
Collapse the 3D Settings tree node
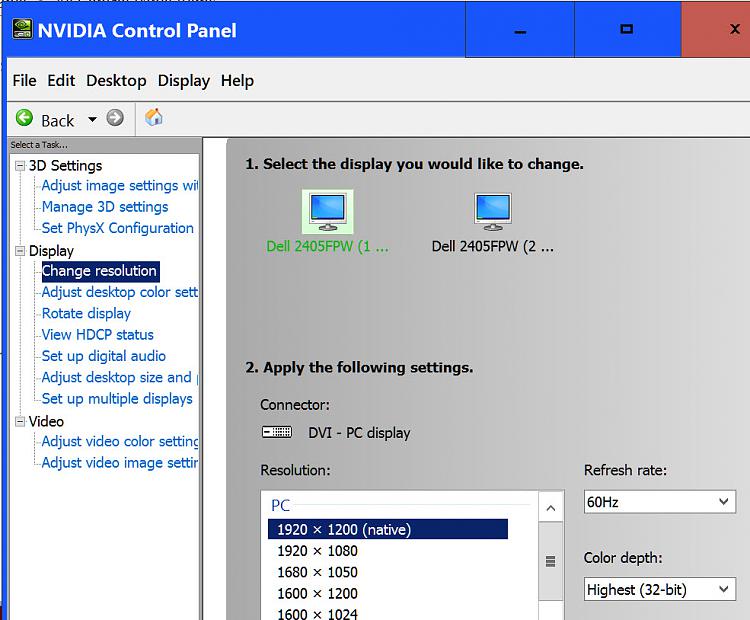pyautogui.click(x=20, y=166)
